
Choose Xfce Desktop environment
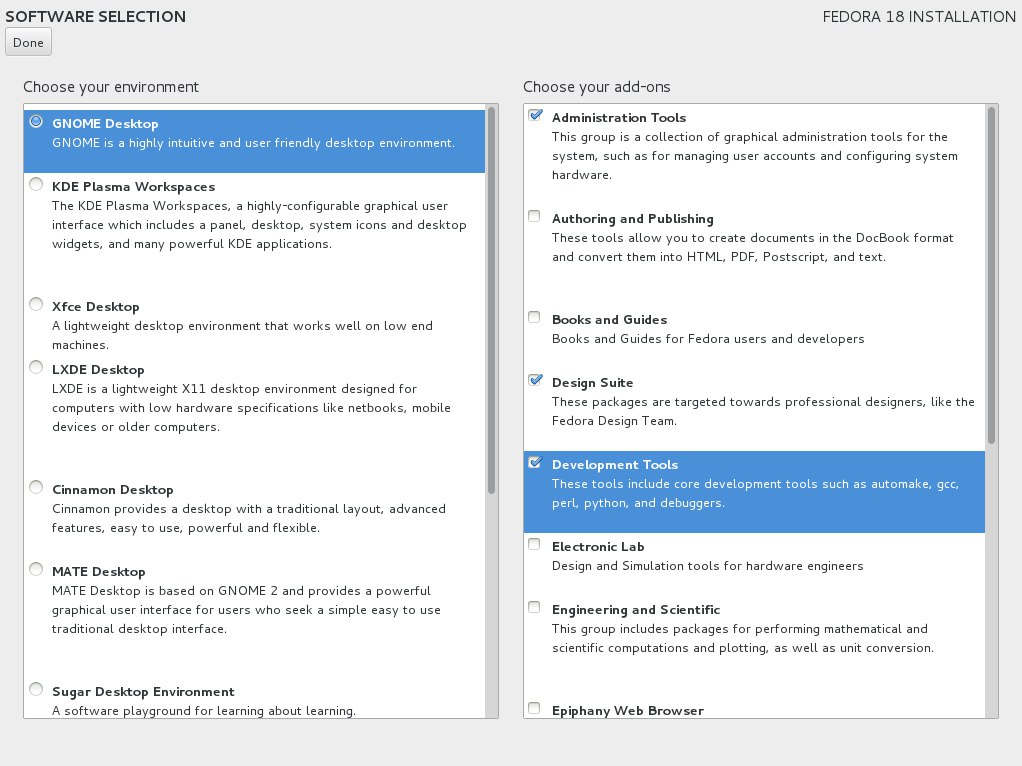point(36,304)
